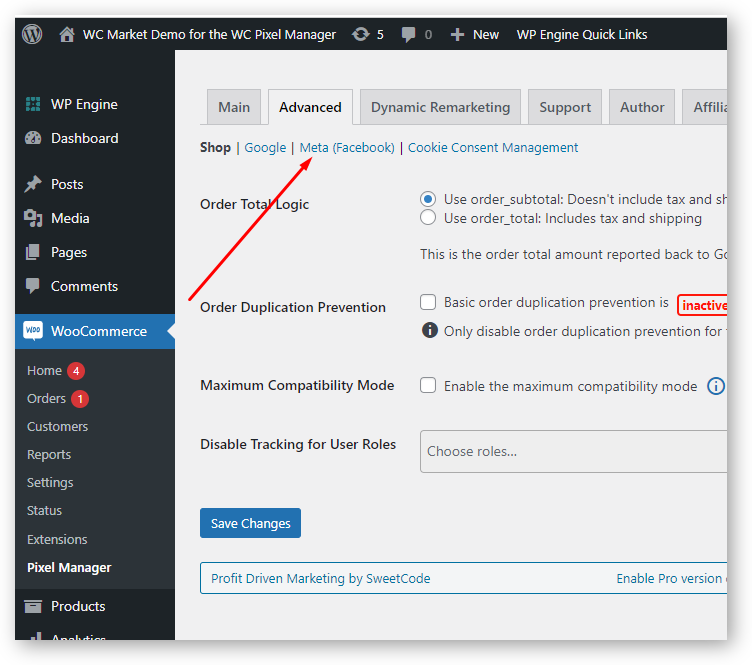Open WooCommerce Reports submenu
This screenshot has height=665, width=752.
[49, 455]
